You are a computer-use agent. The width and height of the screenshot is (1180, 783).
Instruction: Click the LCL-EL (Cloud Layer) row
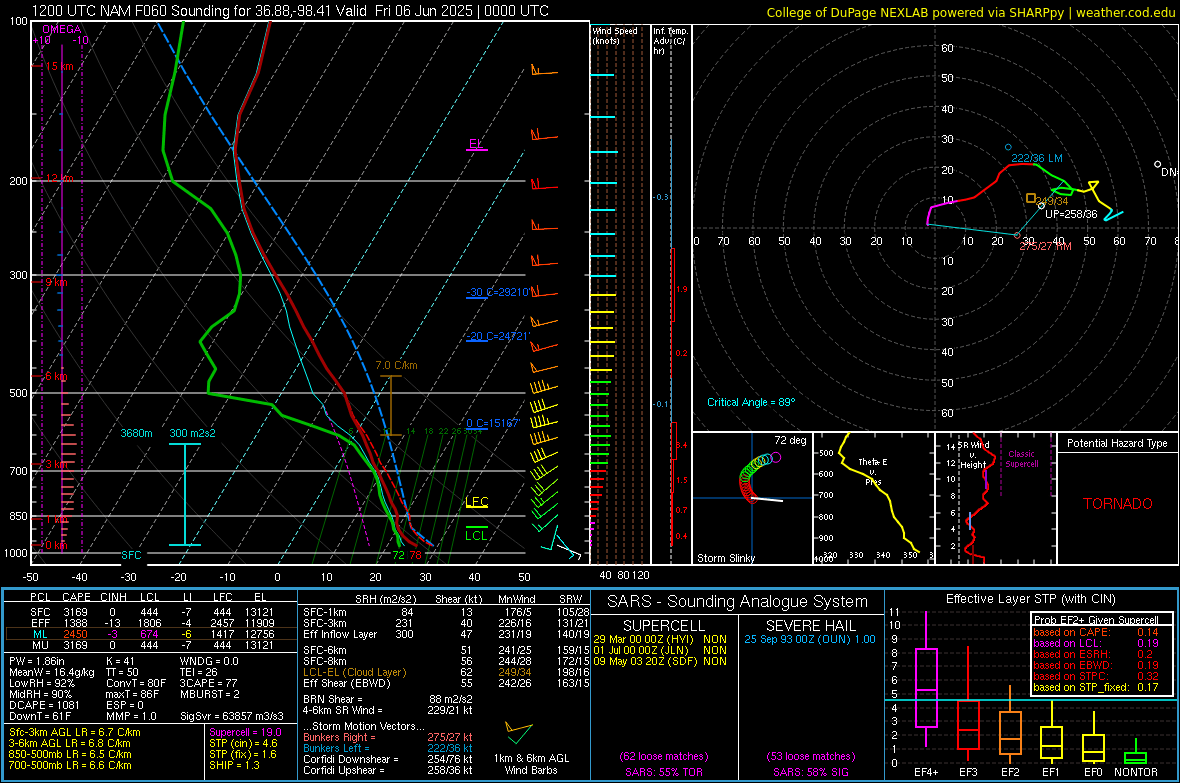click(446, 672)
